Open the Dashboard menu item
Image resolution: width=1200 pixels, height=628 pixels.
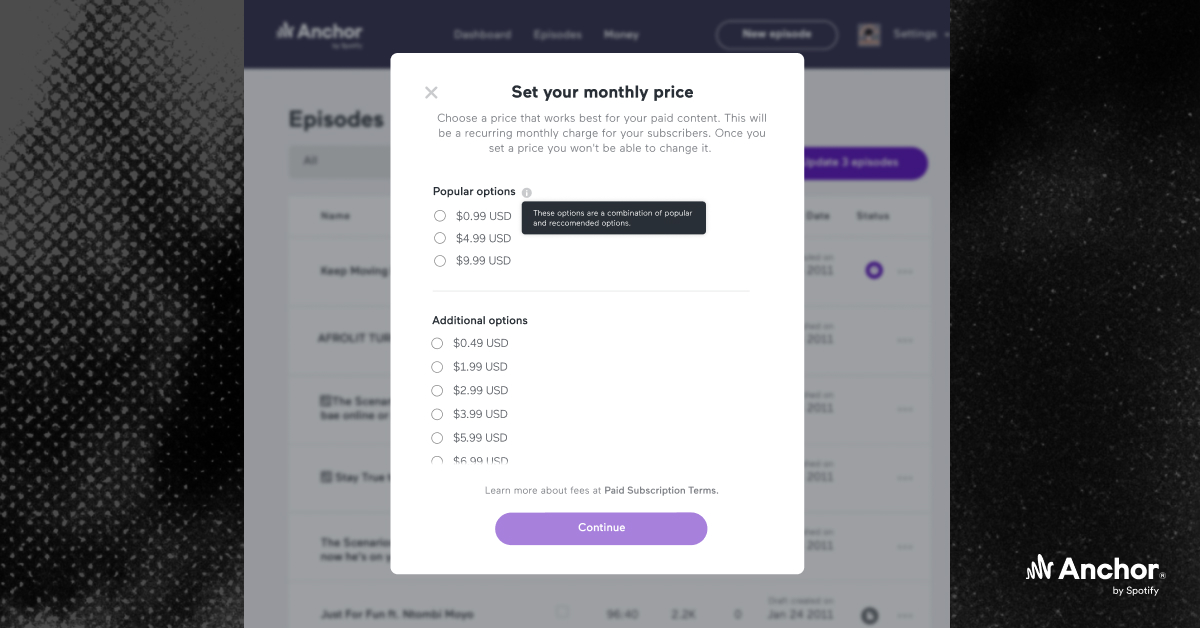click(482, 35)
